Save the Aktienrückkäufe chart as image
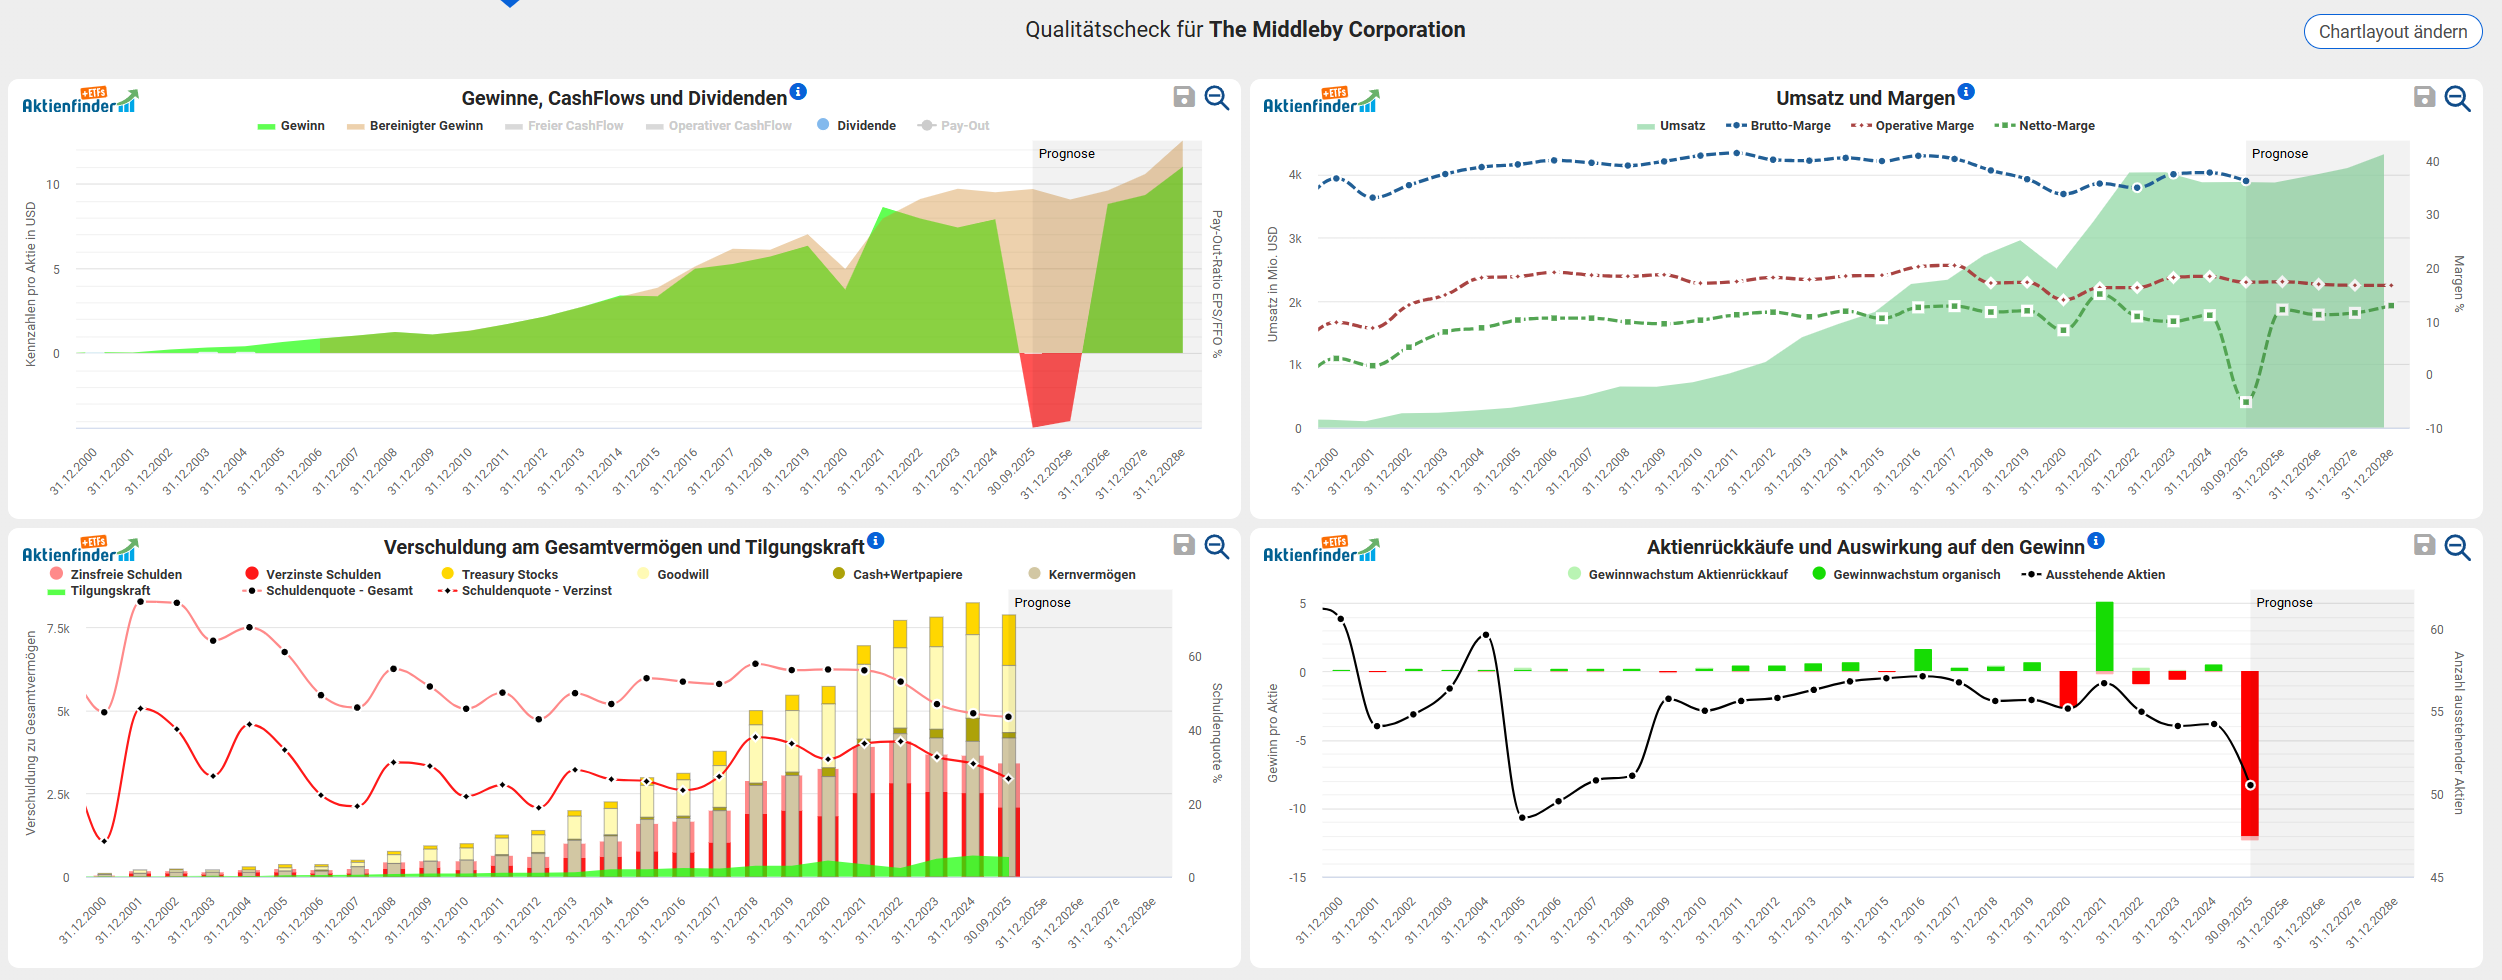Image resolution: width=2502 pixels, height=980 pixels. point(2424,545)
